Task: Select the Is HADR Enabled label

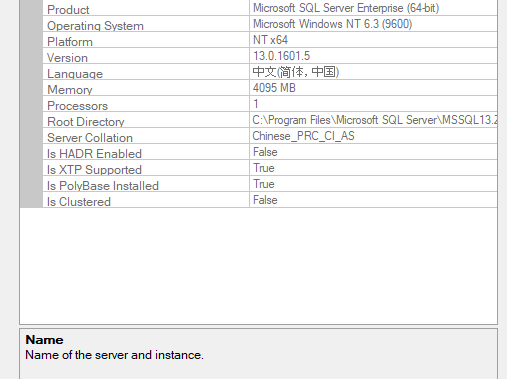Action: [94, 154]
